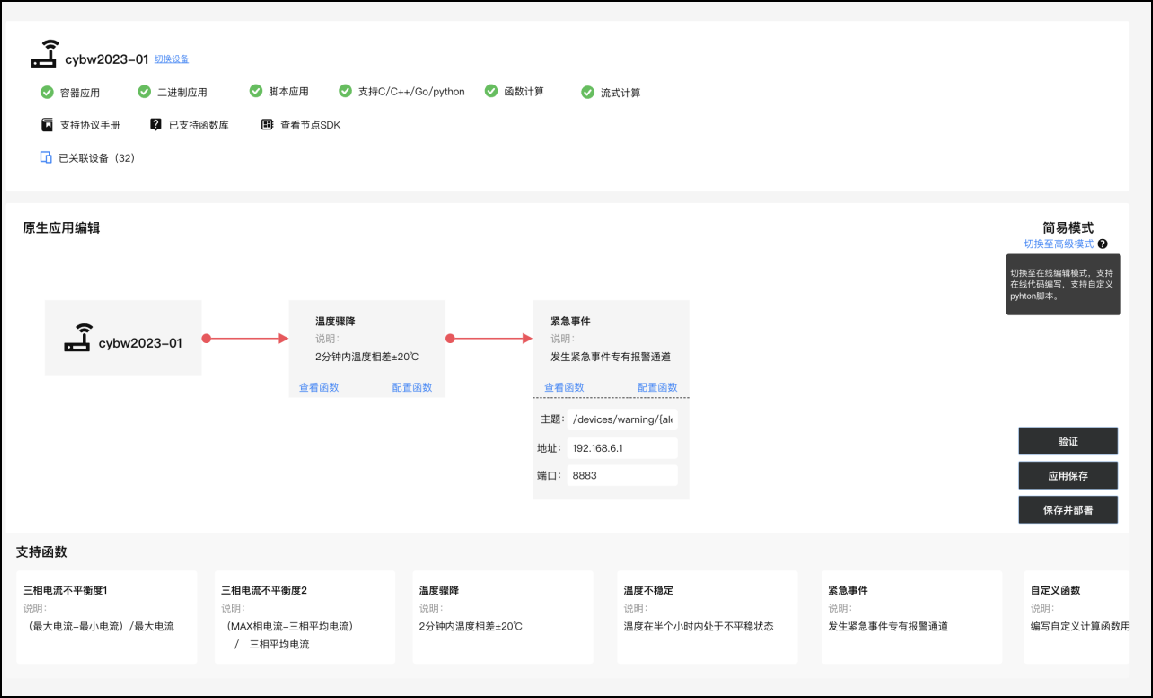The image size is (1153, 698).
Task: Click green check icon for 容器应用
Action: point(46,92)
